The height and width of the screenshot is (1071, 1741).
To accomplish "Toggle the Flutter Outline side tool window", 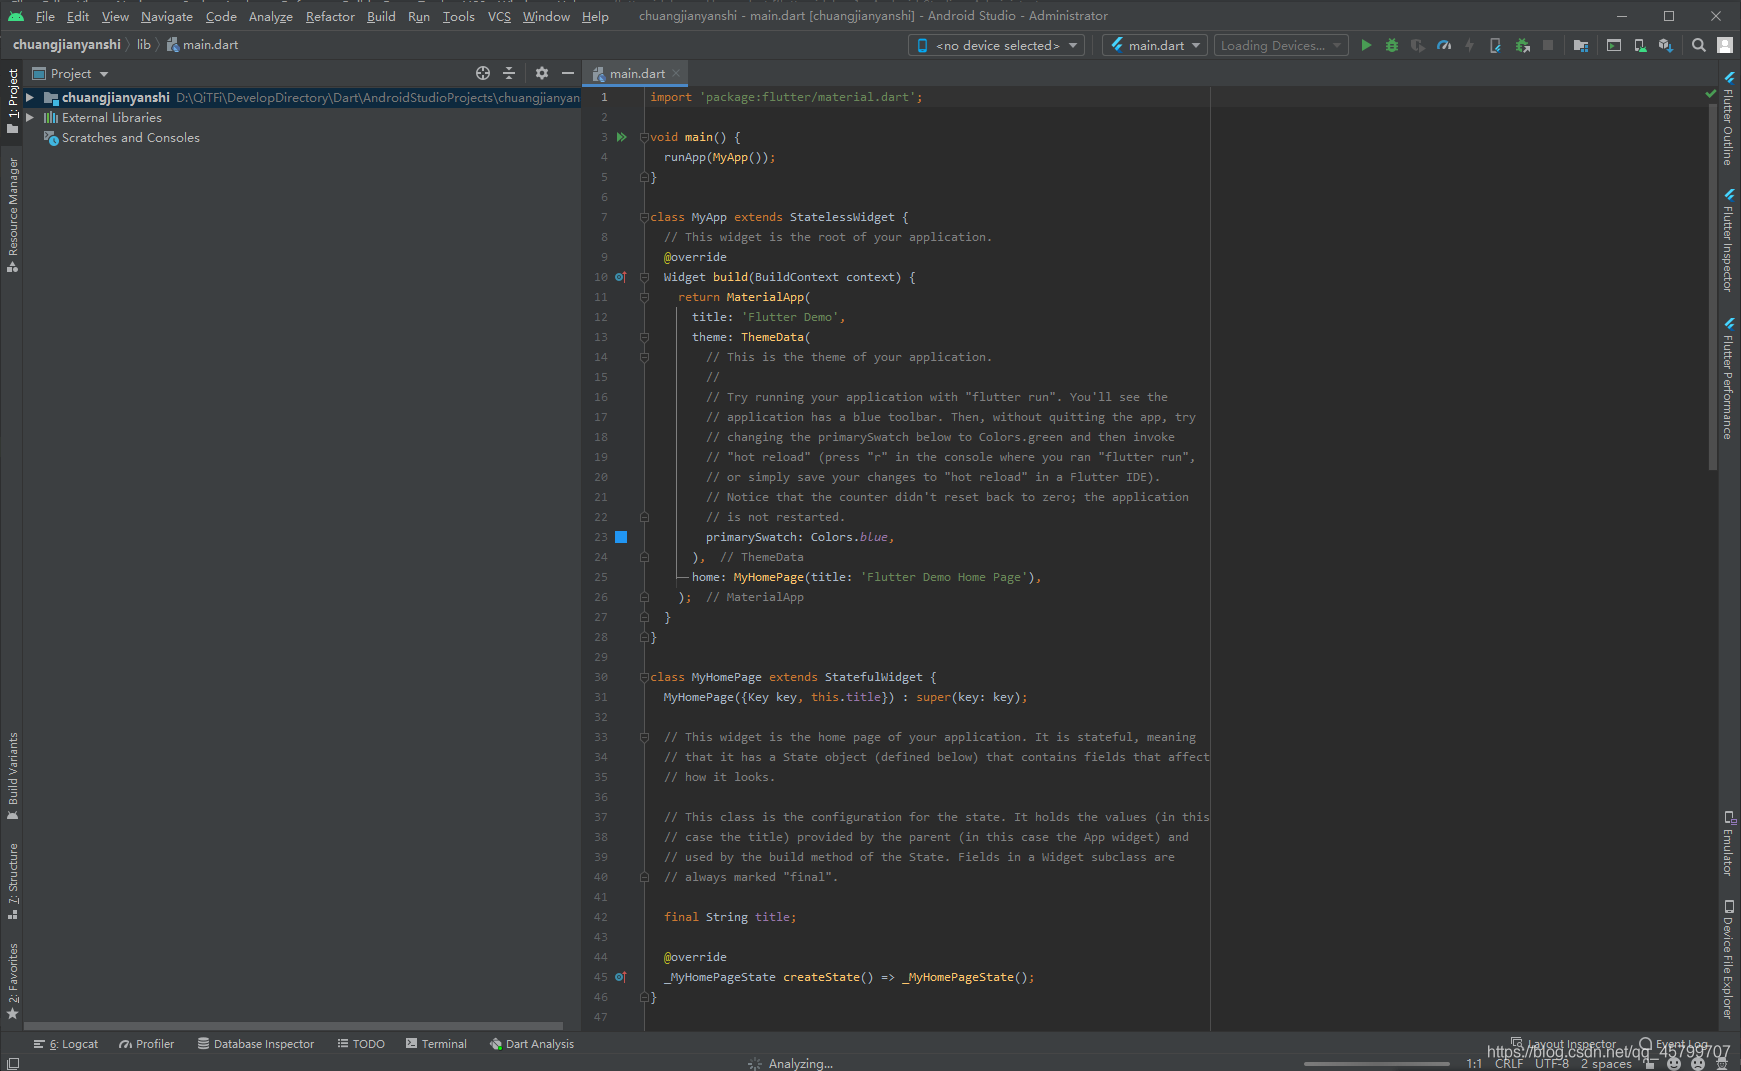I will point(1728,118).
